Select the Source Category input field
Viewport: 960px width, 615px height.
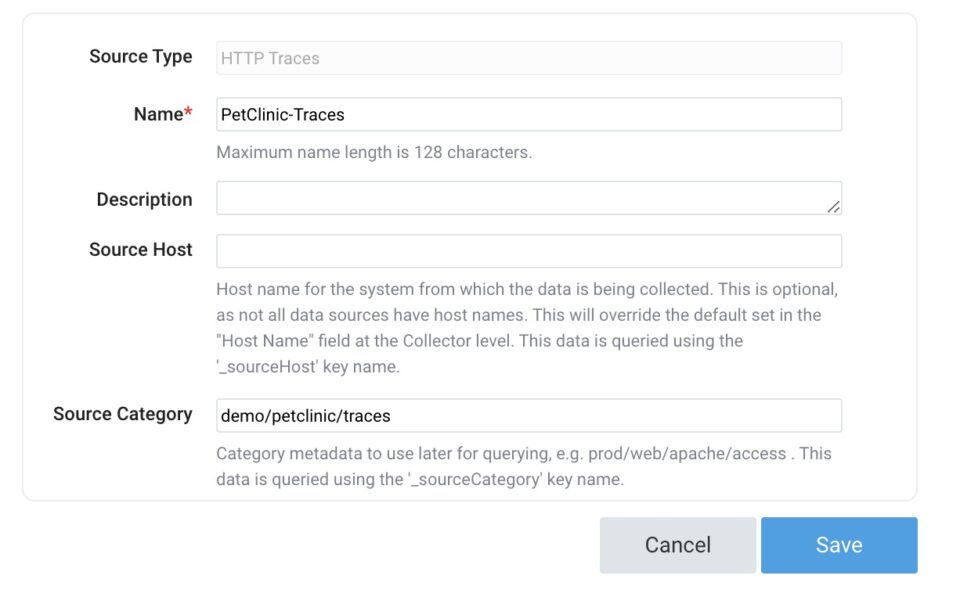[529, 415]
